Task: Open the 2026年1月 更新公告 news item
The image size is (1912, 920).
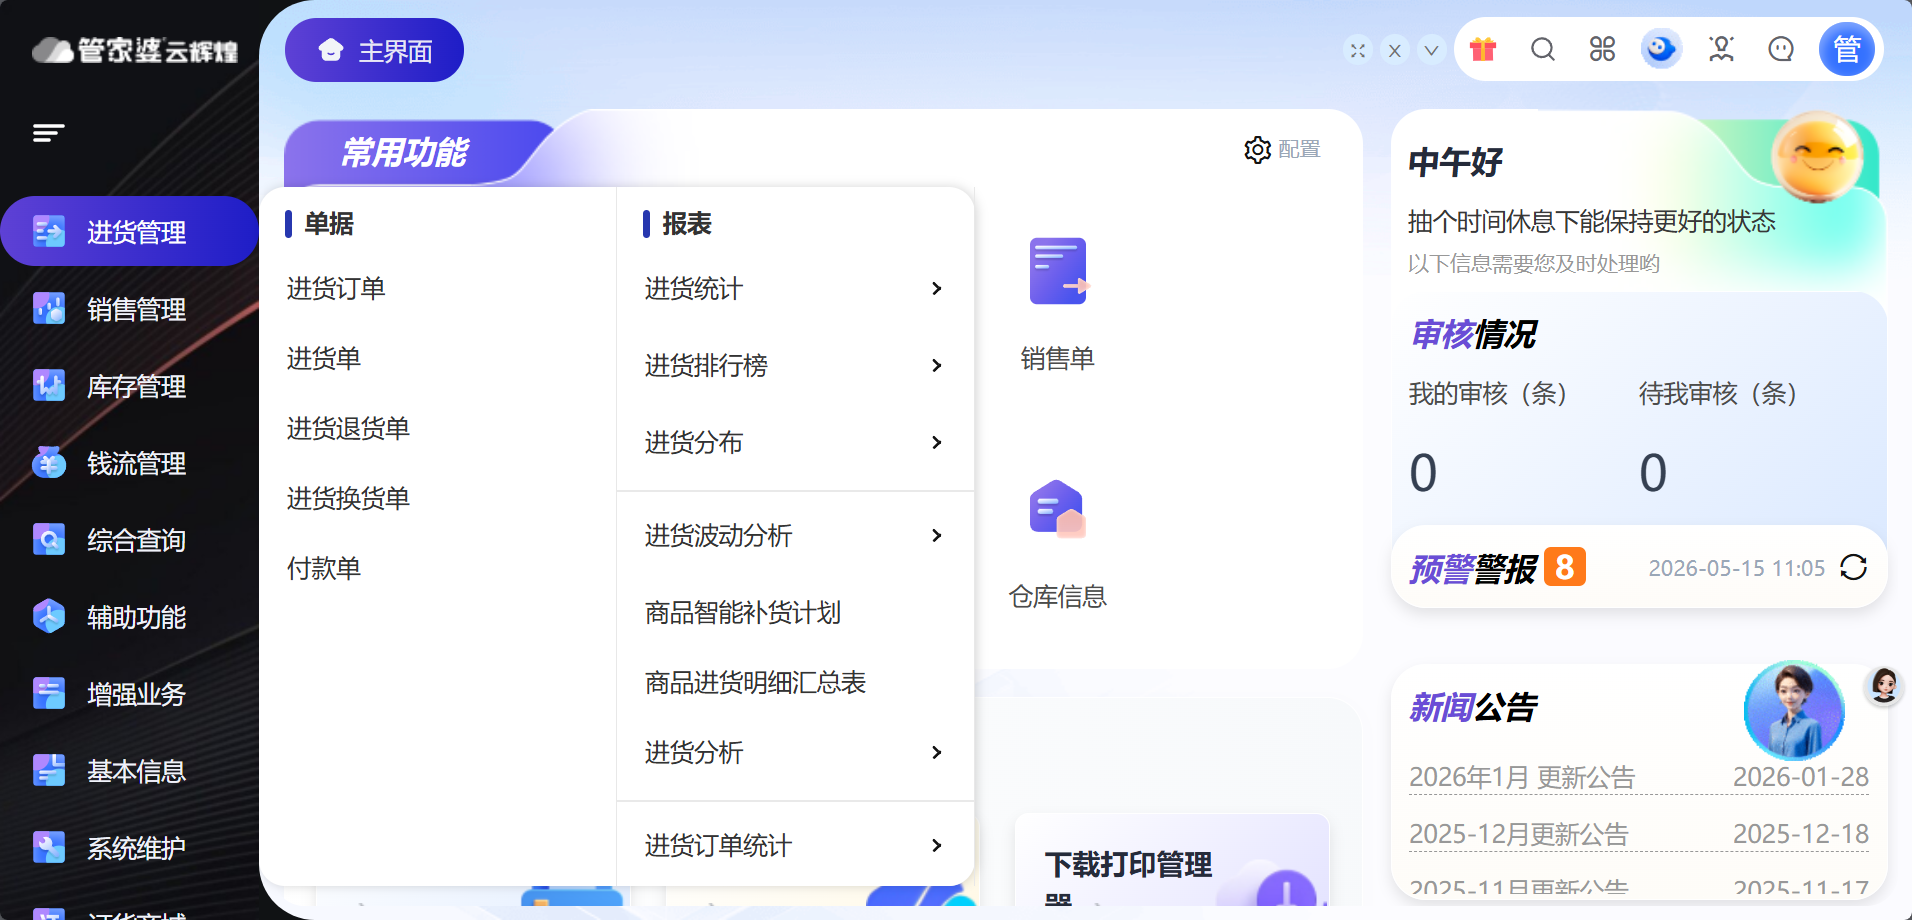Action: [x=1638, y=777]
